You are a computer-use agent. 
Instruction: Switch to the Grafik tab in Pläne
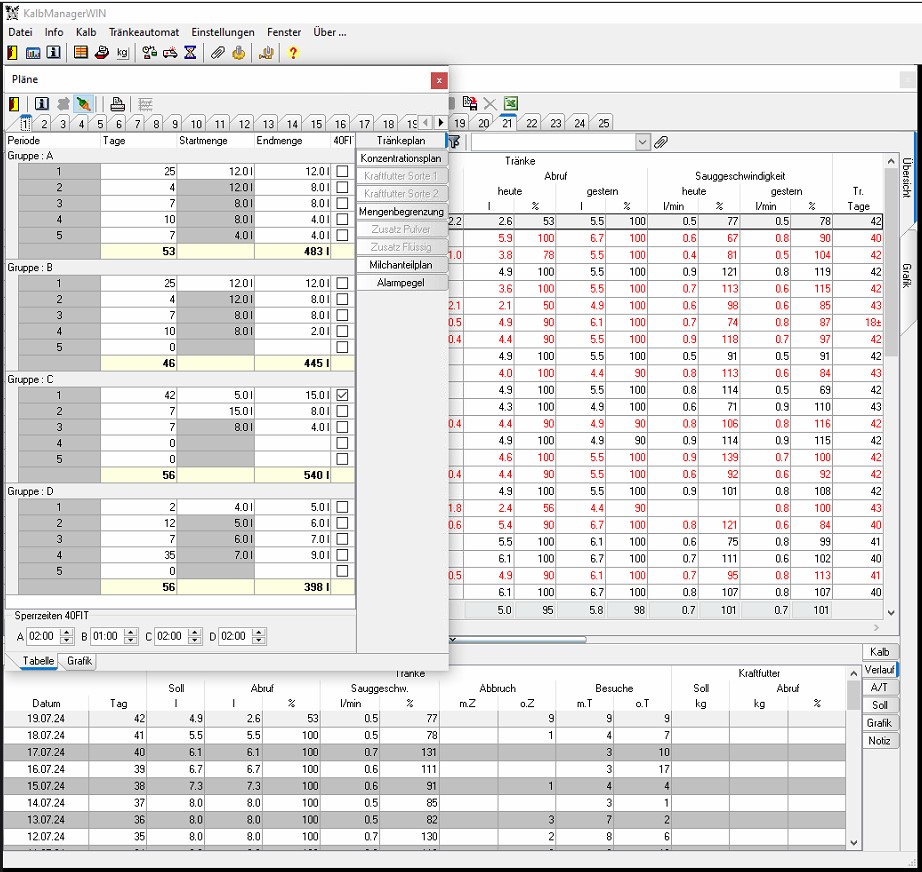click(x=79, y=661)
